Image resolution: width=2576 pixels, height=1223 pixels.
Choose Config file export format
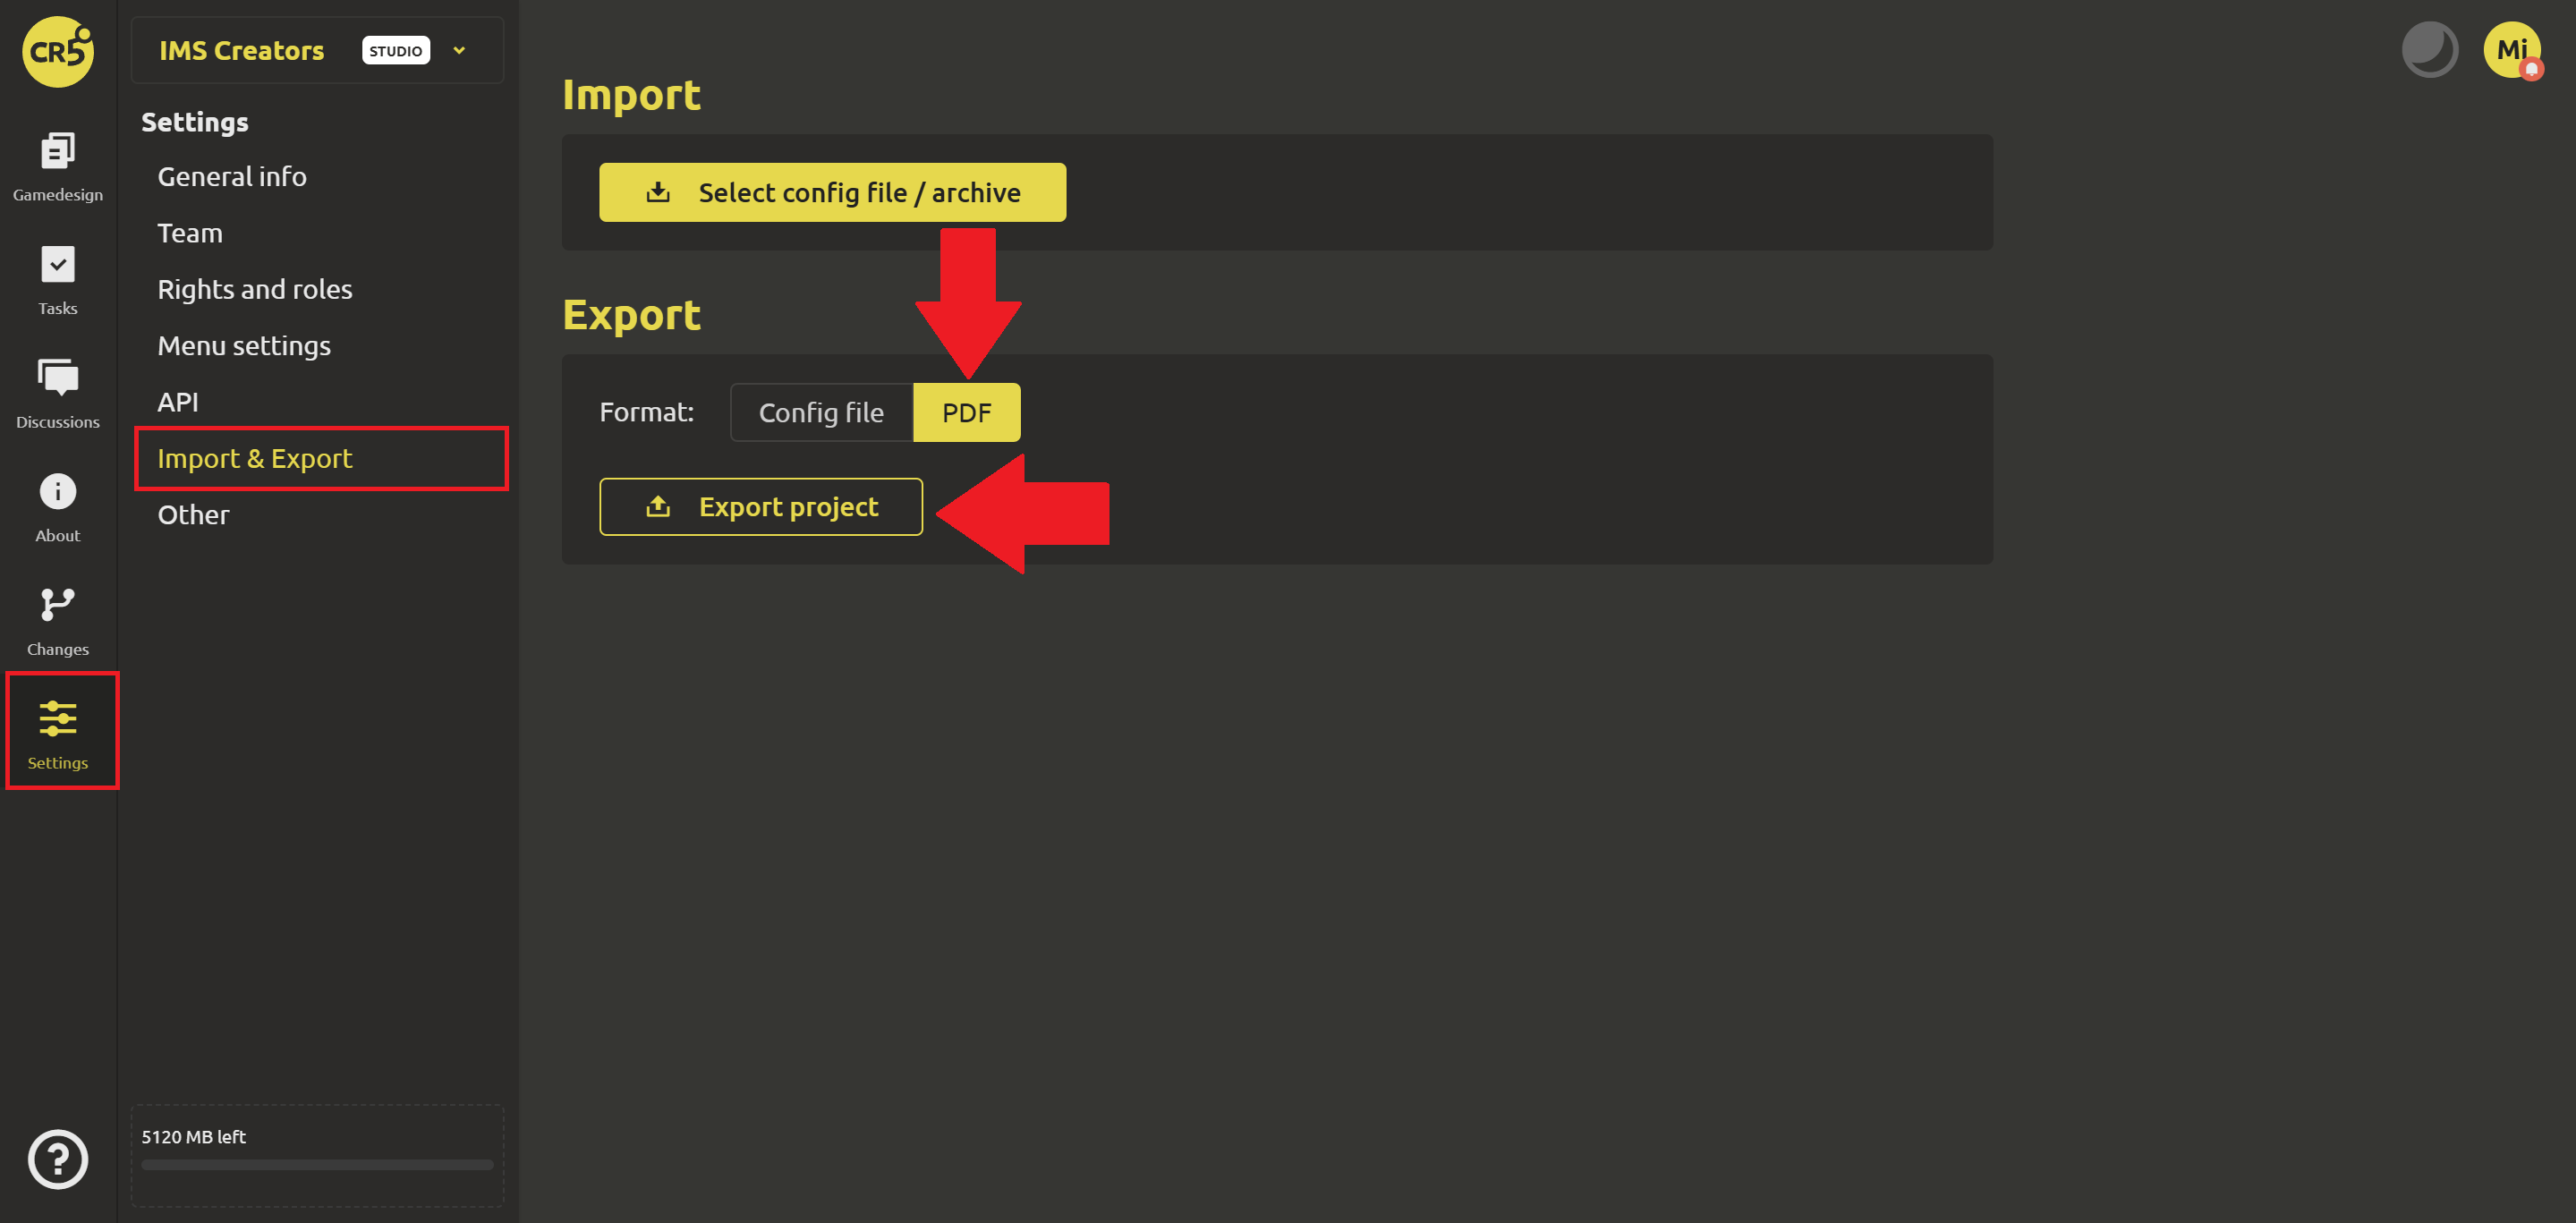tap(821, 412)
